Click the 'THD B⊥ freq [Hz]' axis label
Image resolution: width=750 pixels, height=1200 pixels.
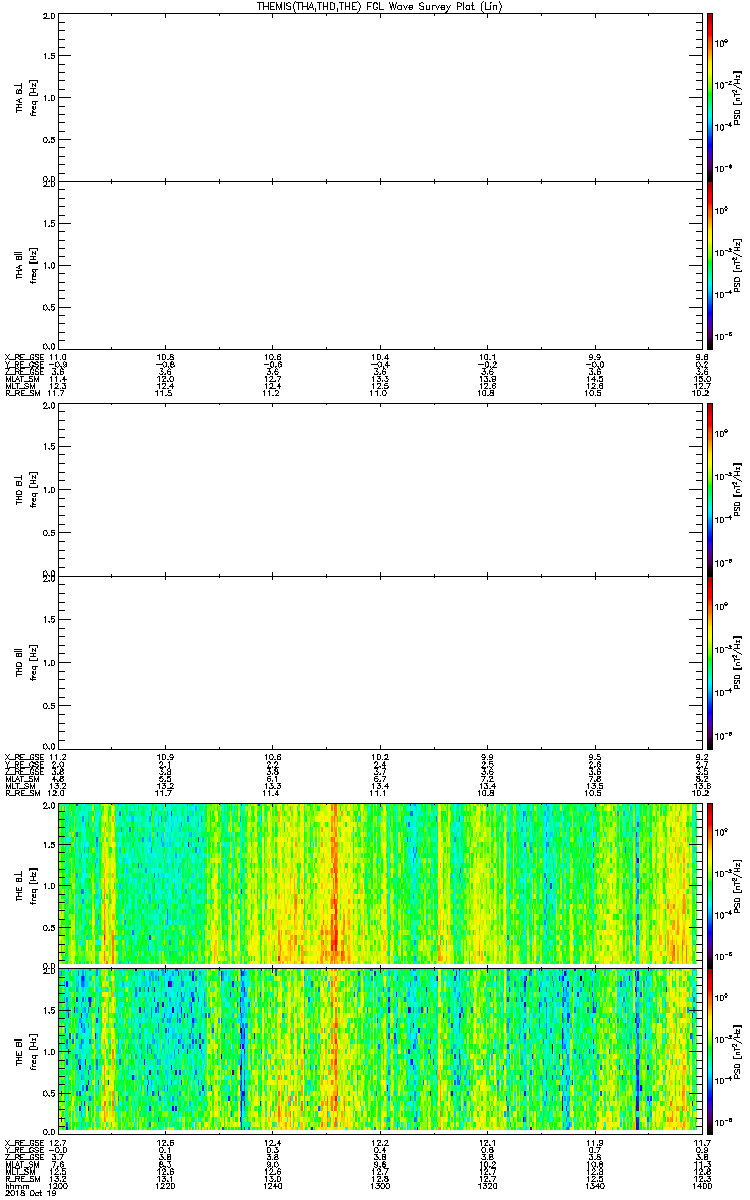(x=27, y=492)
